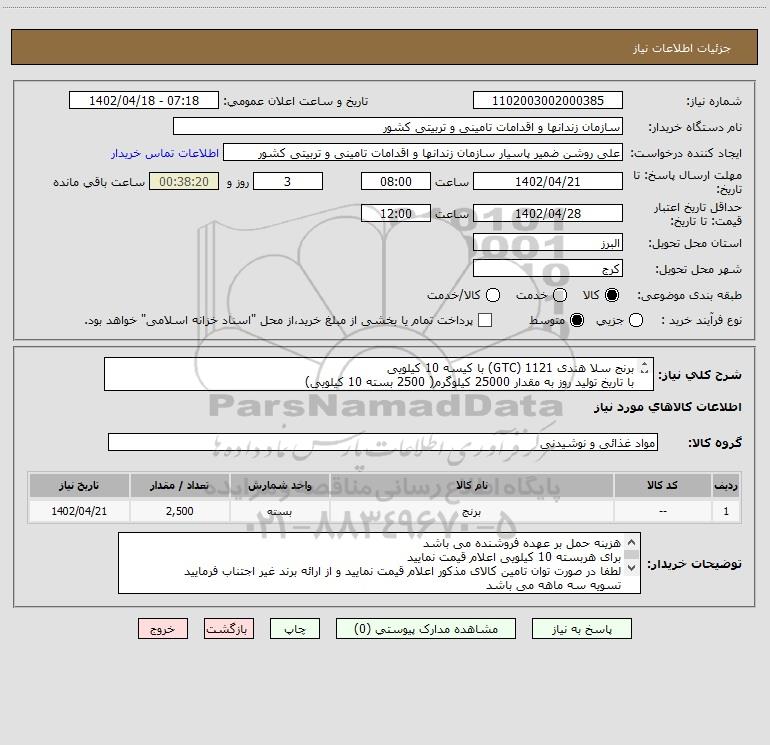Open مشاهده مدارک پیوستی (0) button
This screenshot has width=770, height=745.
pyautogui.click(x=426, y=629)
